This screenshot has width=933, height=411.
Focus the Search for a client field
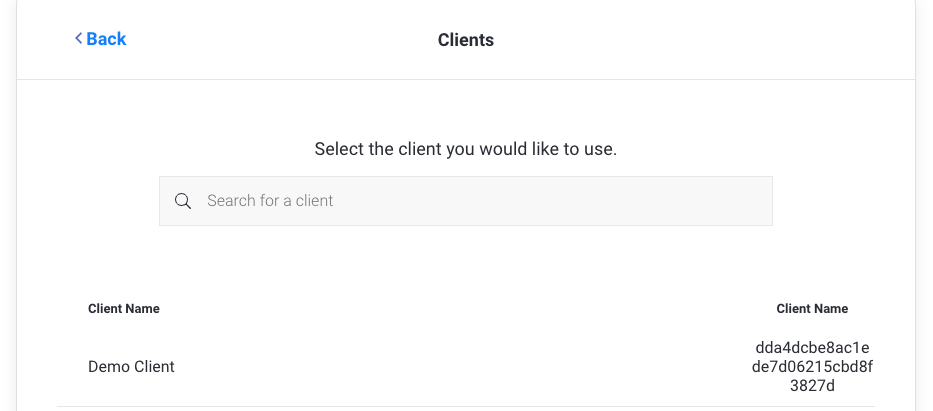tap(465, 201)
